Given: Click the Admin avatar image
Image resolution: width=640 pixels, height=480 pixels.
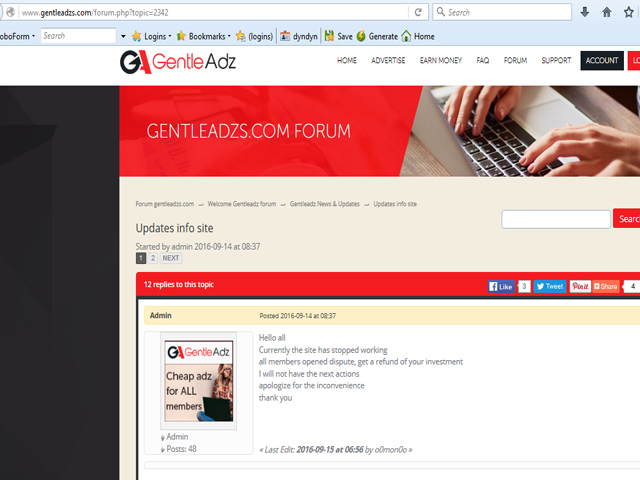Looking at the screenshot, I should (199, 381).
